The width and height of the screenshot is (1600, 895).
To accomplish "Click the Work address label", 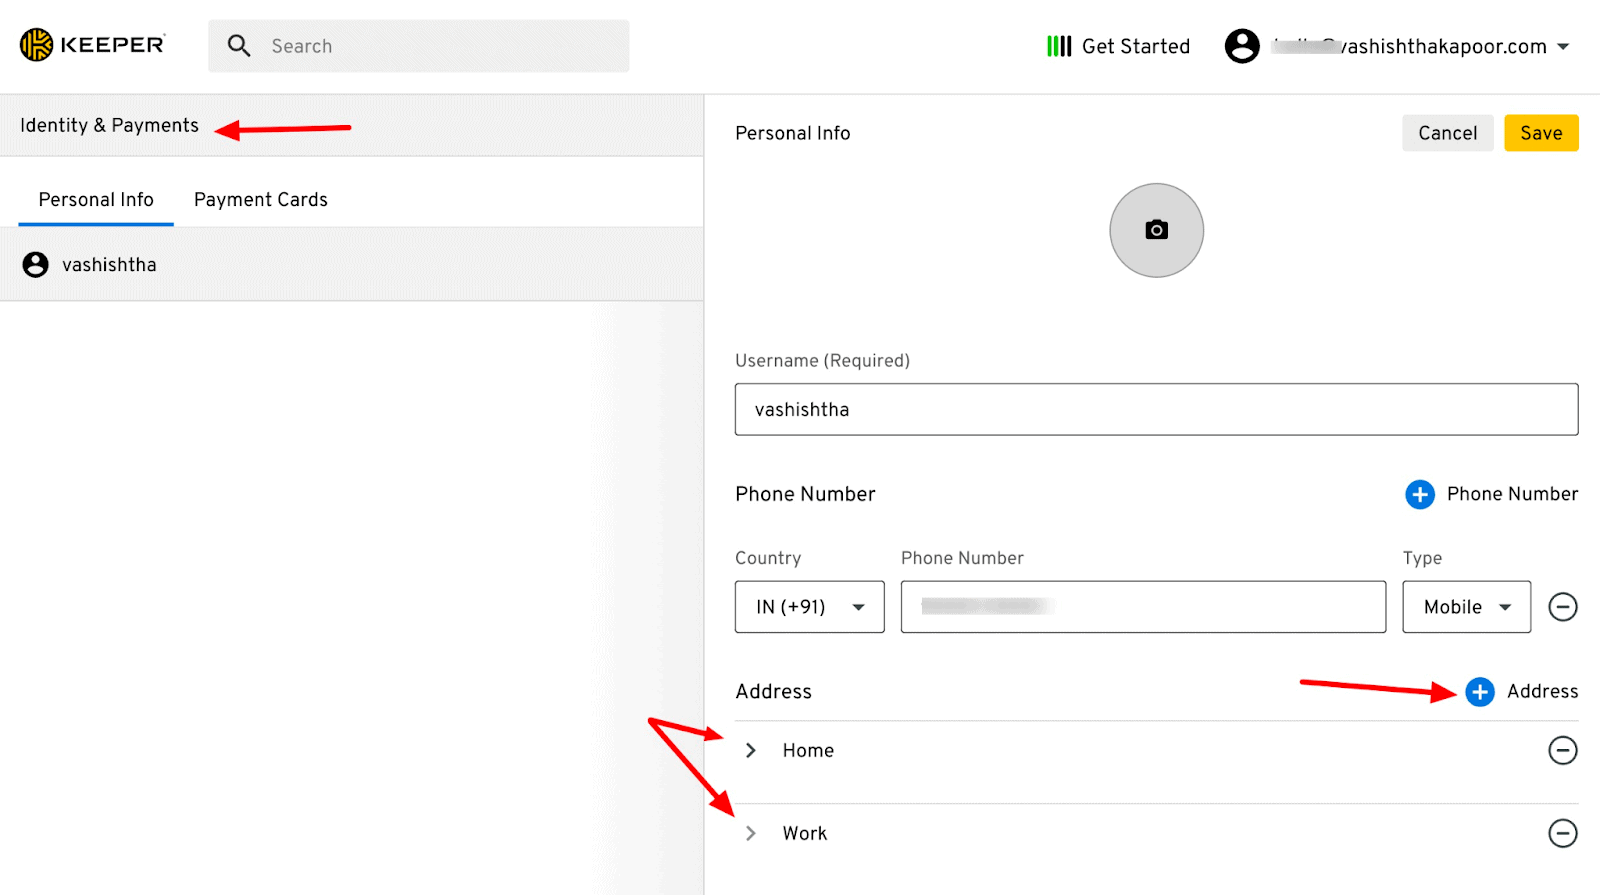I will tap(805, 833).
